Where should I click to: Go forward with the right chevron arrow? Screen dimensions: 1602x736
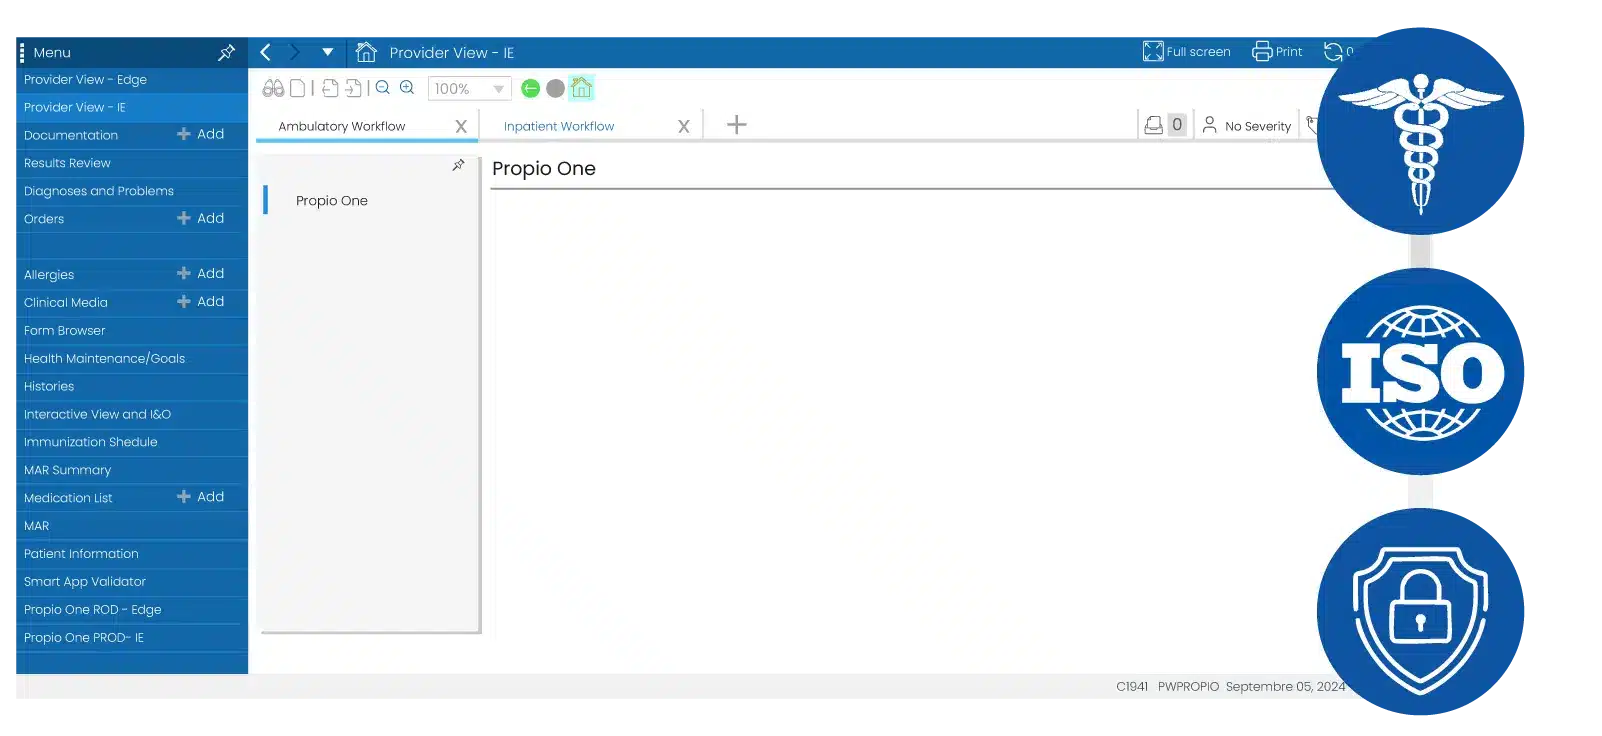294,52
